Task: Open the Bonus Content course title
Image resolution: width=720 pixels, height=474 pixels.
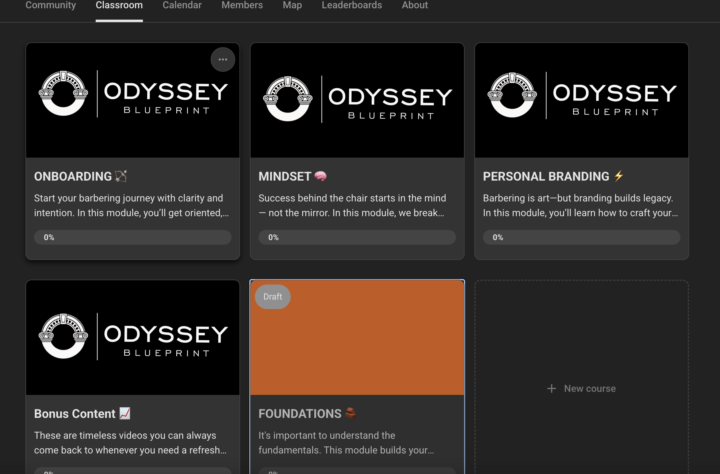Action: pyautogui.click(x=75, y=414)
